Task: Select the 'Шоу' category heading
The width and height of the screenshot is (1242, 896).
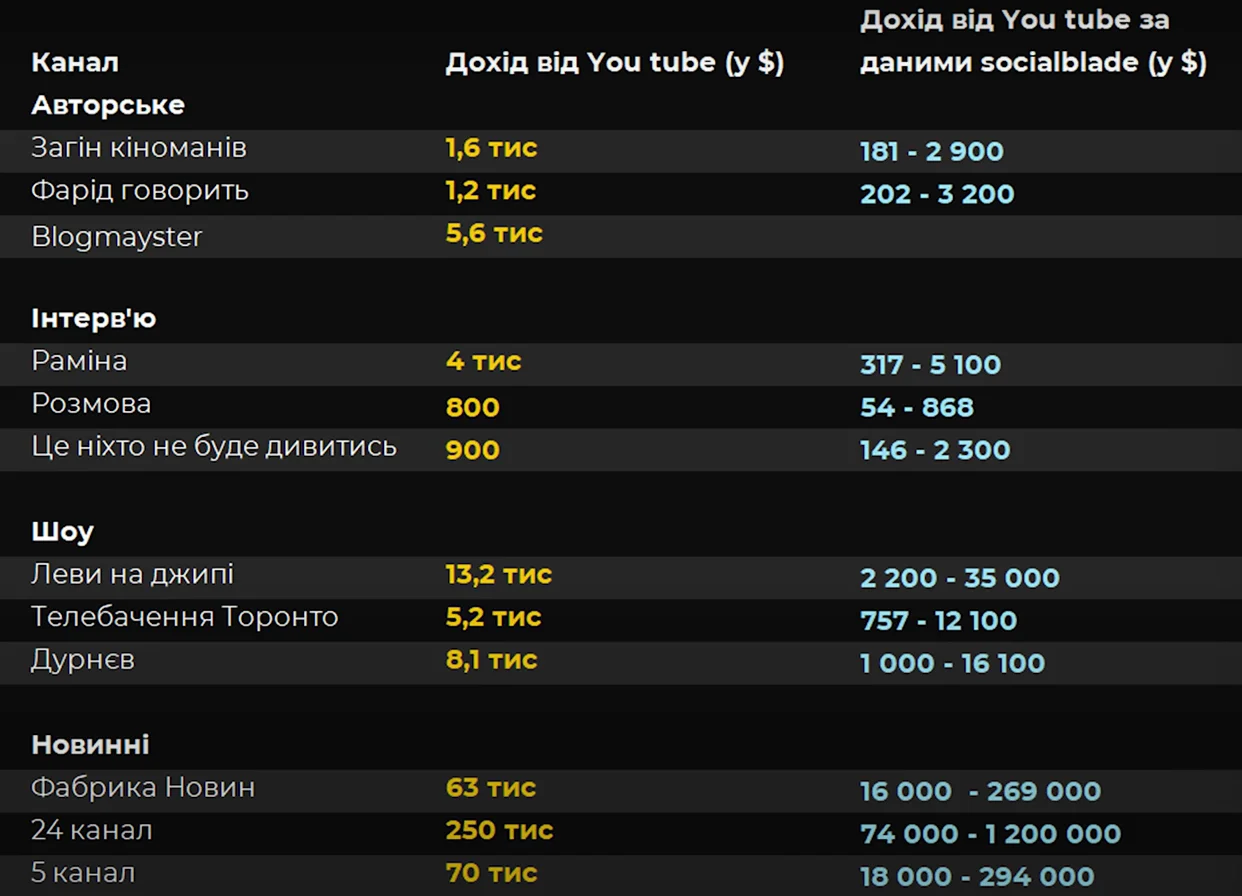Action: [x=62, y=532]
